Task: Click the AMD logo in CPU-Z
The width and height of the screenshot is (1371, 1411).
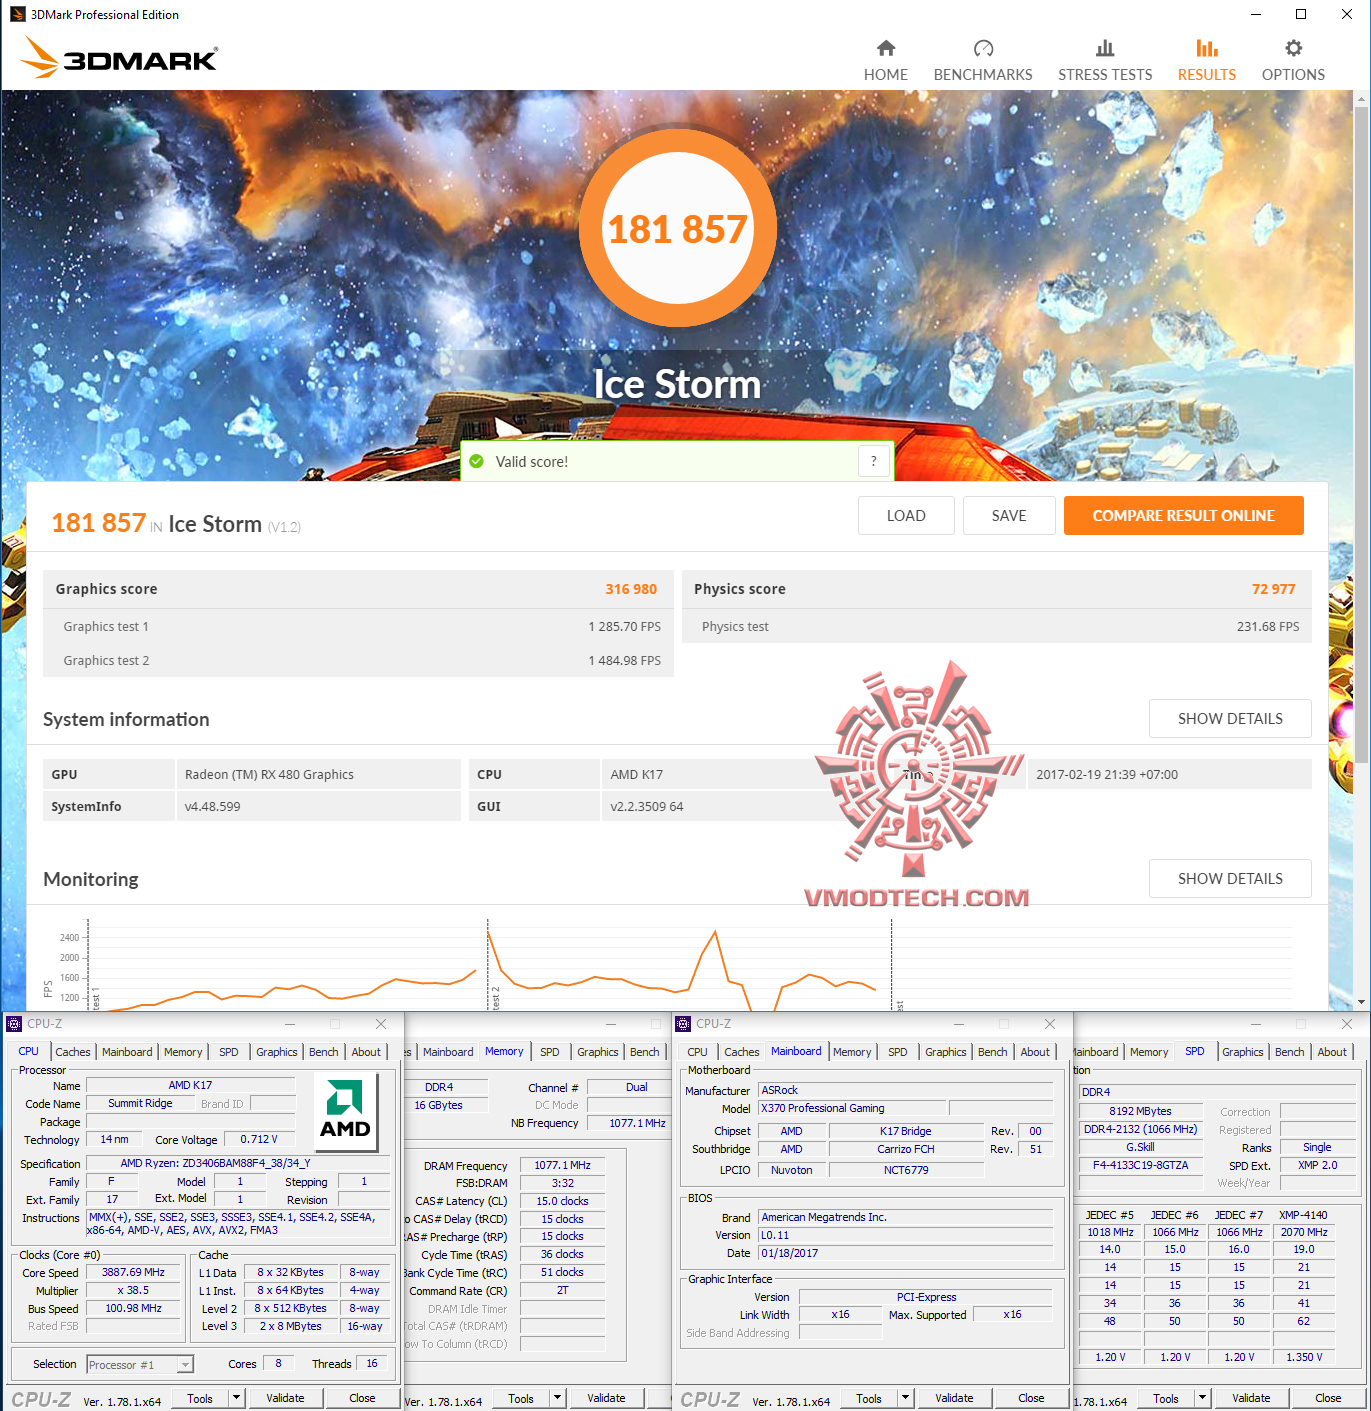Action: 344,1110
